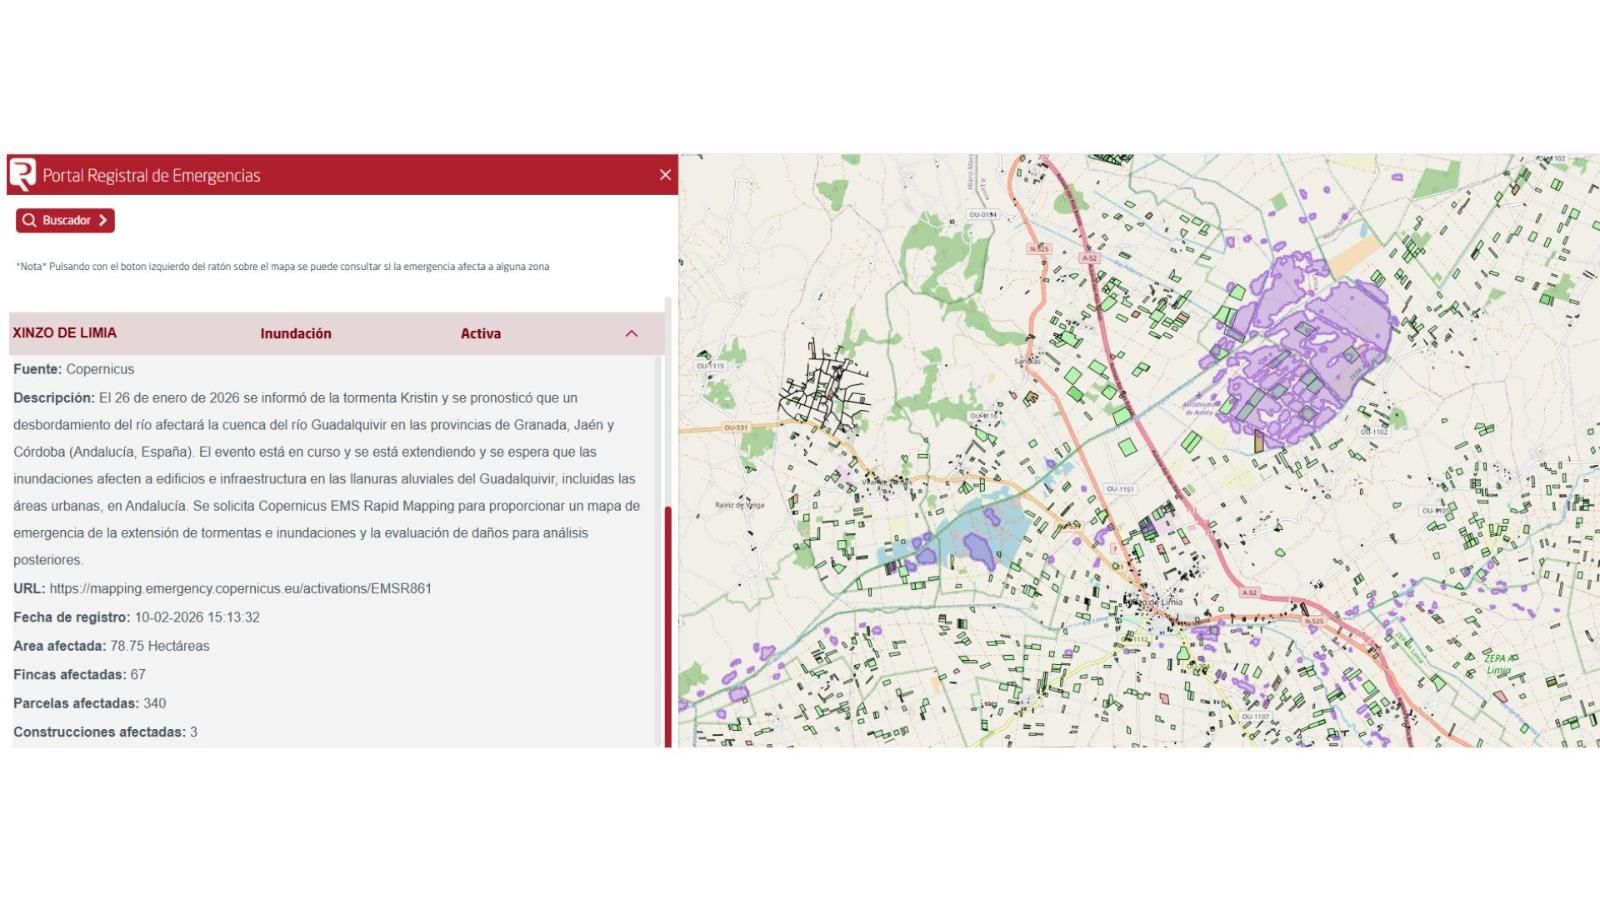Click the orange parcel below the flooded zone
Image resolution: width=1600 pixels, height=900 pixels.
[x=1259, y=439]
